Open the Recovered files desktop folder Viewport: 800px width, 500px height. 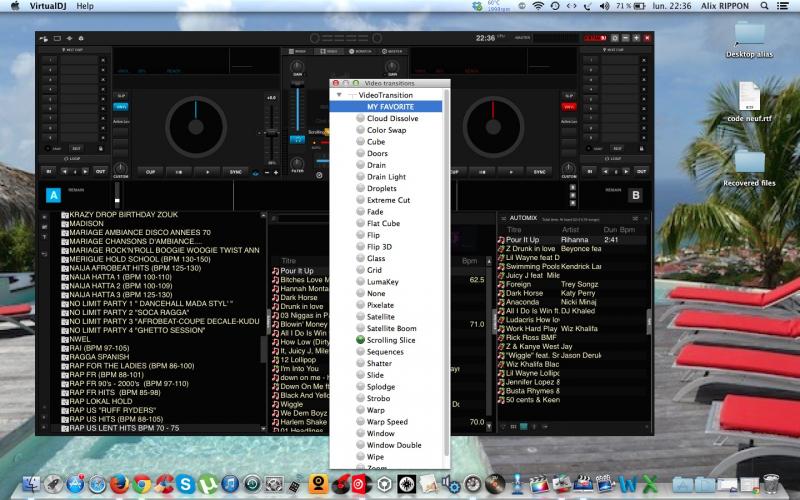[749, 164]
